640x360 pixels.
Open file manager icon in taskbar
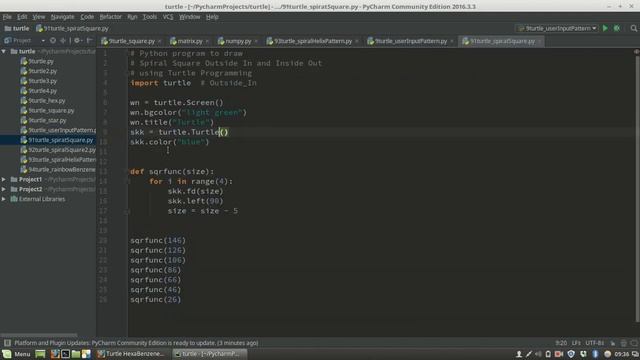click(x=76, y=354)
